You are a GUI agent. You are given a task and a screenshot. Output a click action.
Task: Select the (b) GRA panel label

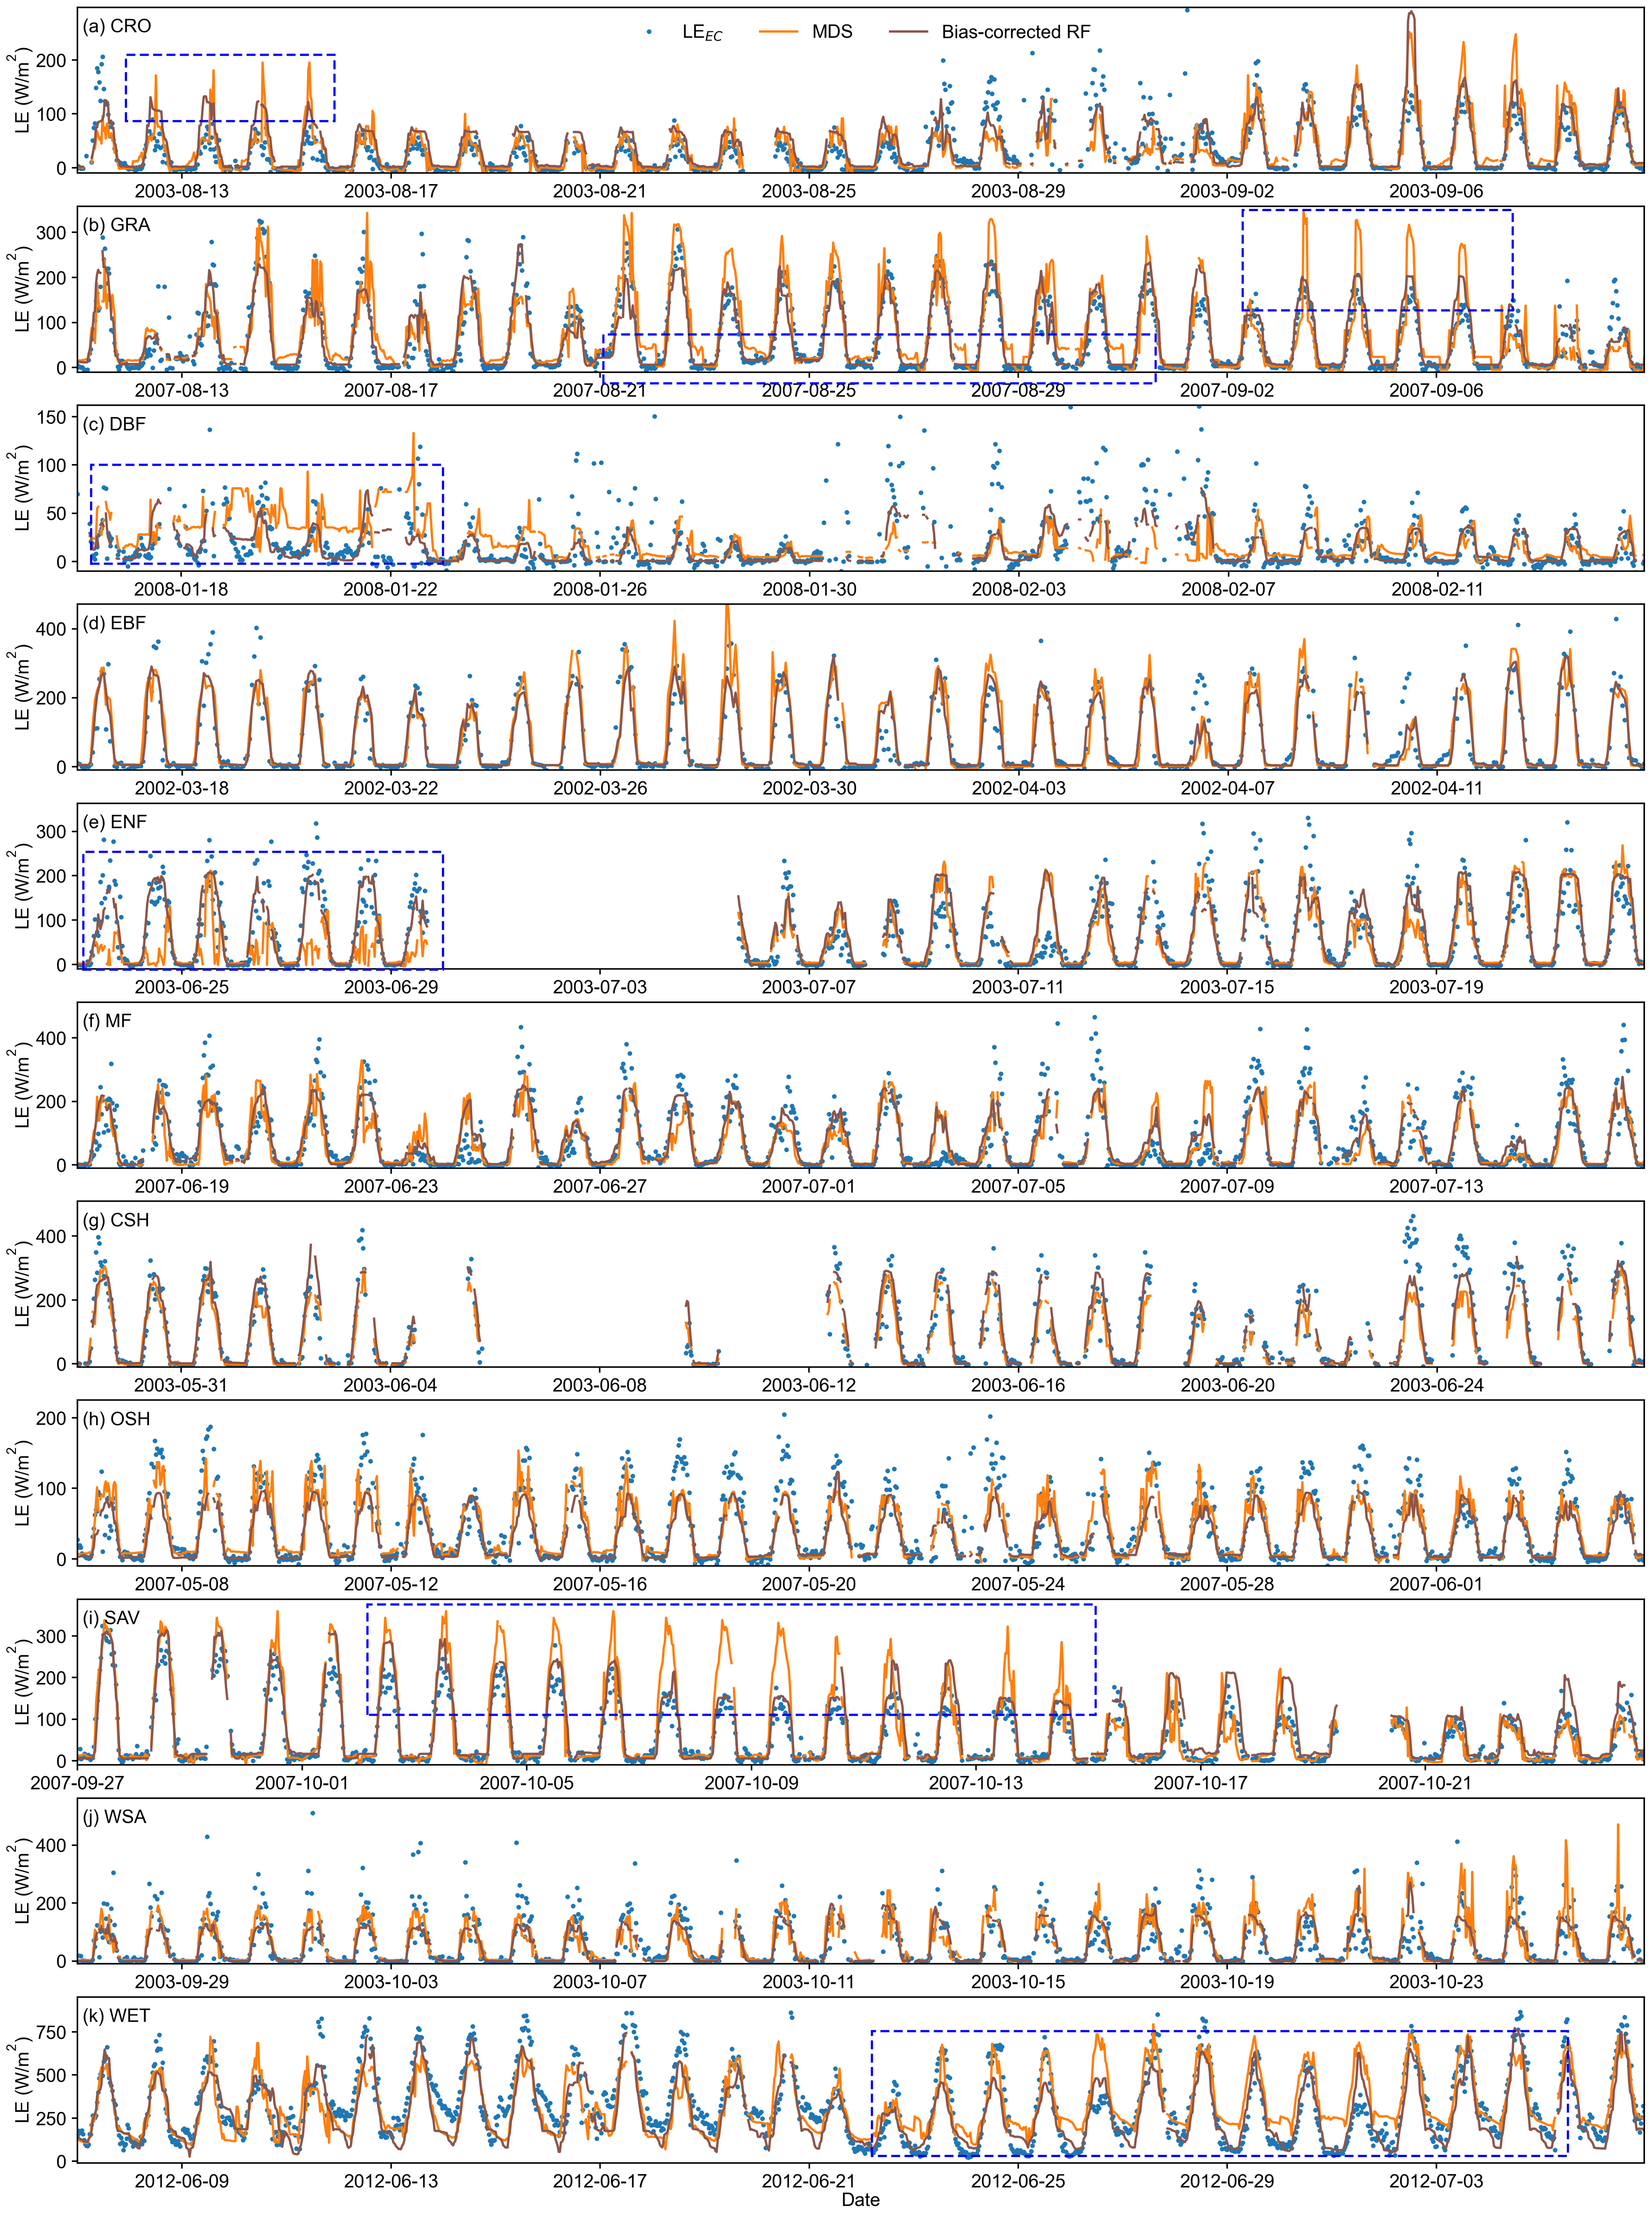pos(117,225)
